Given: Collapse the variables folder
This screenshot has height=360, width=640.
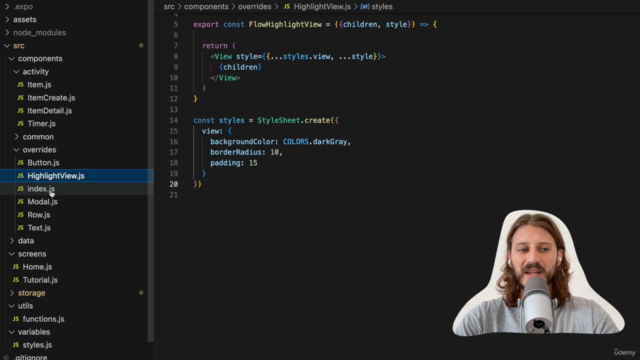Looking at the screenshot, I should tap(12, 332).
